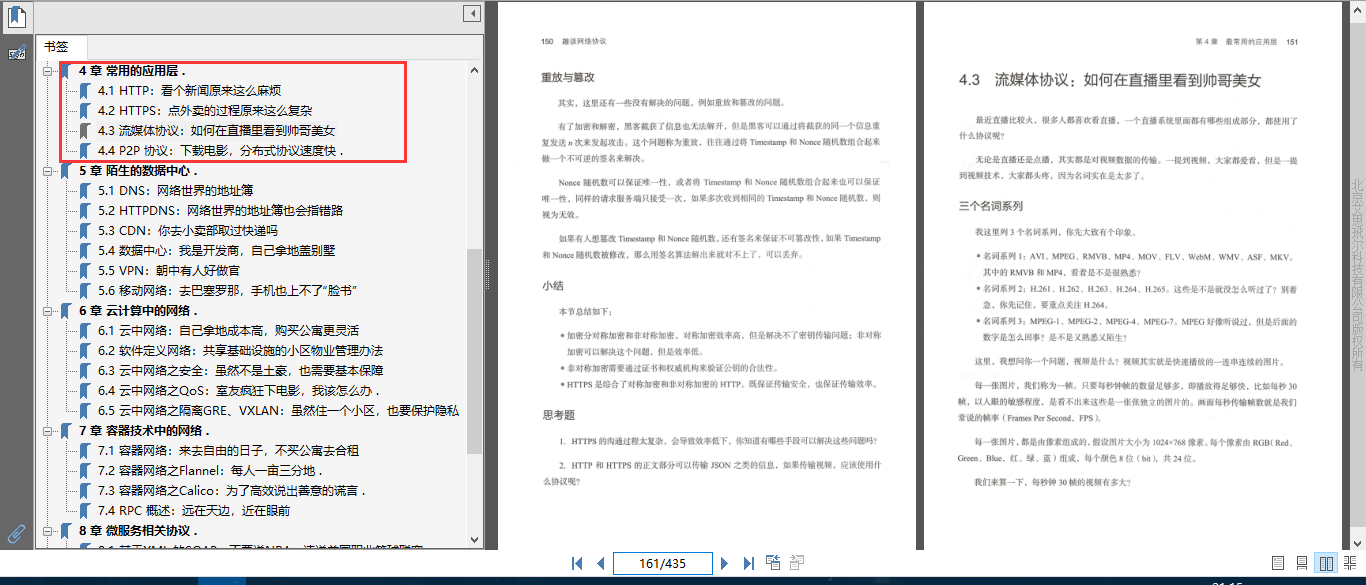Open bookmark 6.3 云中网络之安全
The width and height of the screenshot is (1366, 585).
240,371
